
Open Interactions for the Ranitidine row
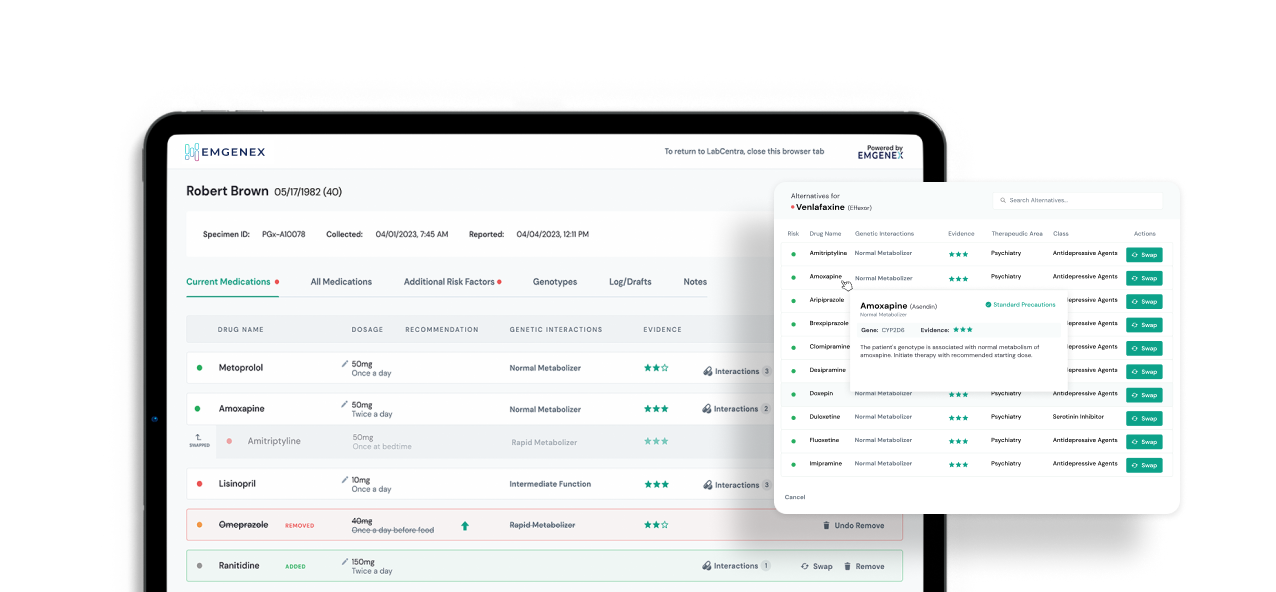click(x=737, y=566)
